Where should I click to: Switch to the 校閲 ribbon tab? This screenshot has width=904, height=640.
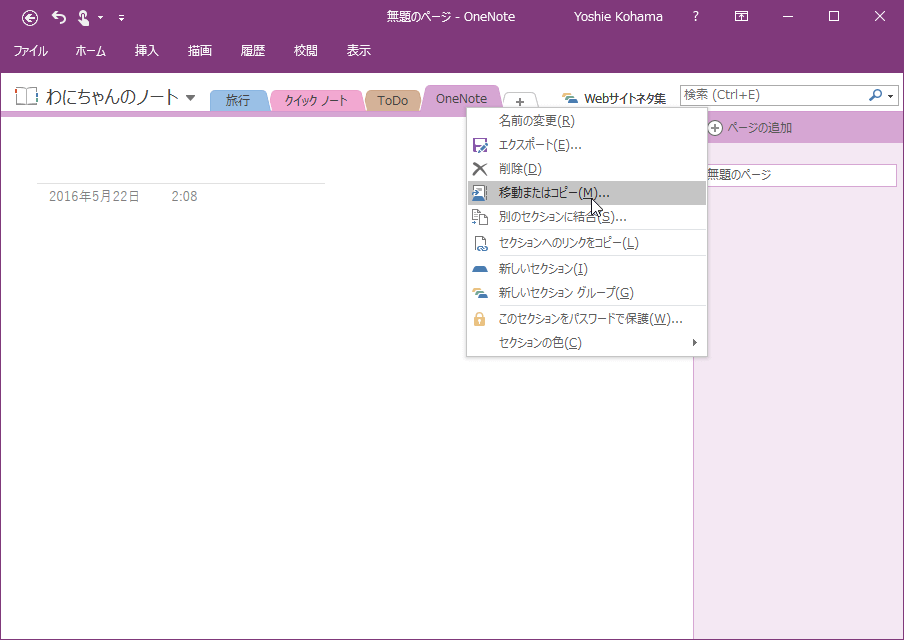pos(306,51)
